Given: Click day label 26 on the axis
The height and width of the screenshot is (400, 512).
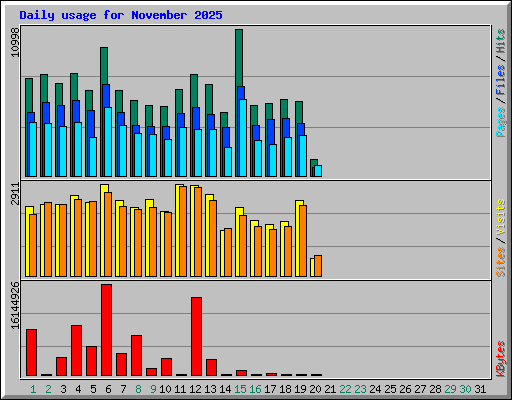Looking at the screenshot, I should click(x=405, y=389).
